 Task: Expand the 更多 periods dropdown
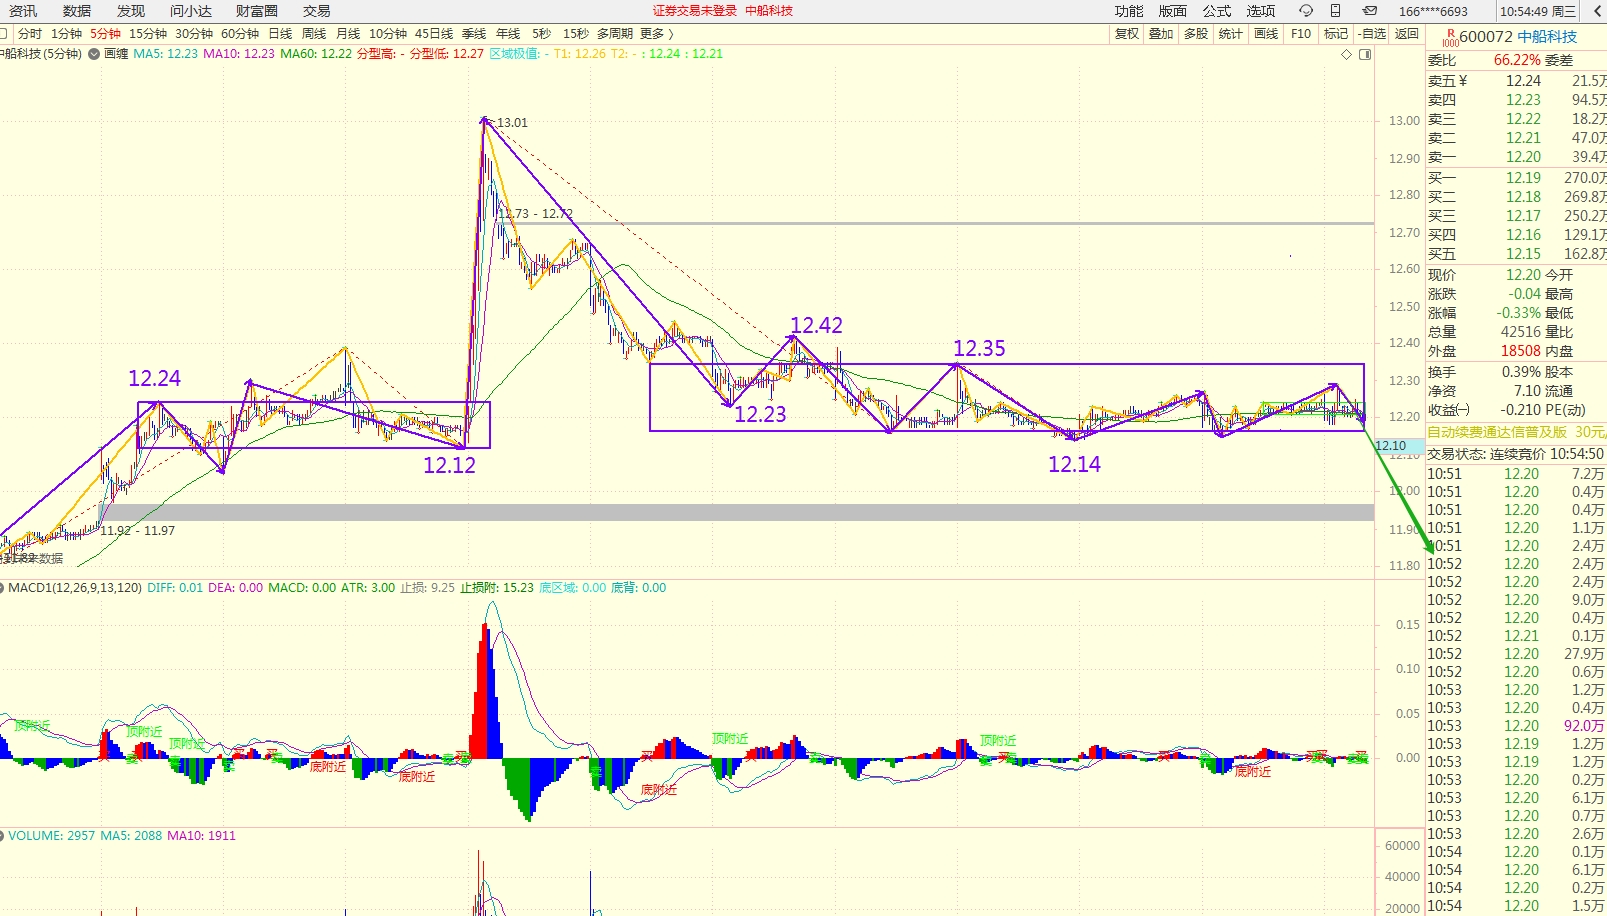(657, 34)
